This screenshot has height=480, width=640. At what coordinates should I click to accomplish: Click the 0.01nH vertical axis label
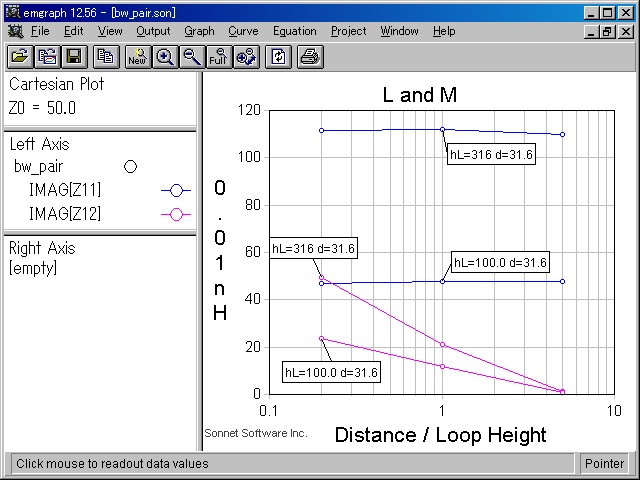[220, 250]
